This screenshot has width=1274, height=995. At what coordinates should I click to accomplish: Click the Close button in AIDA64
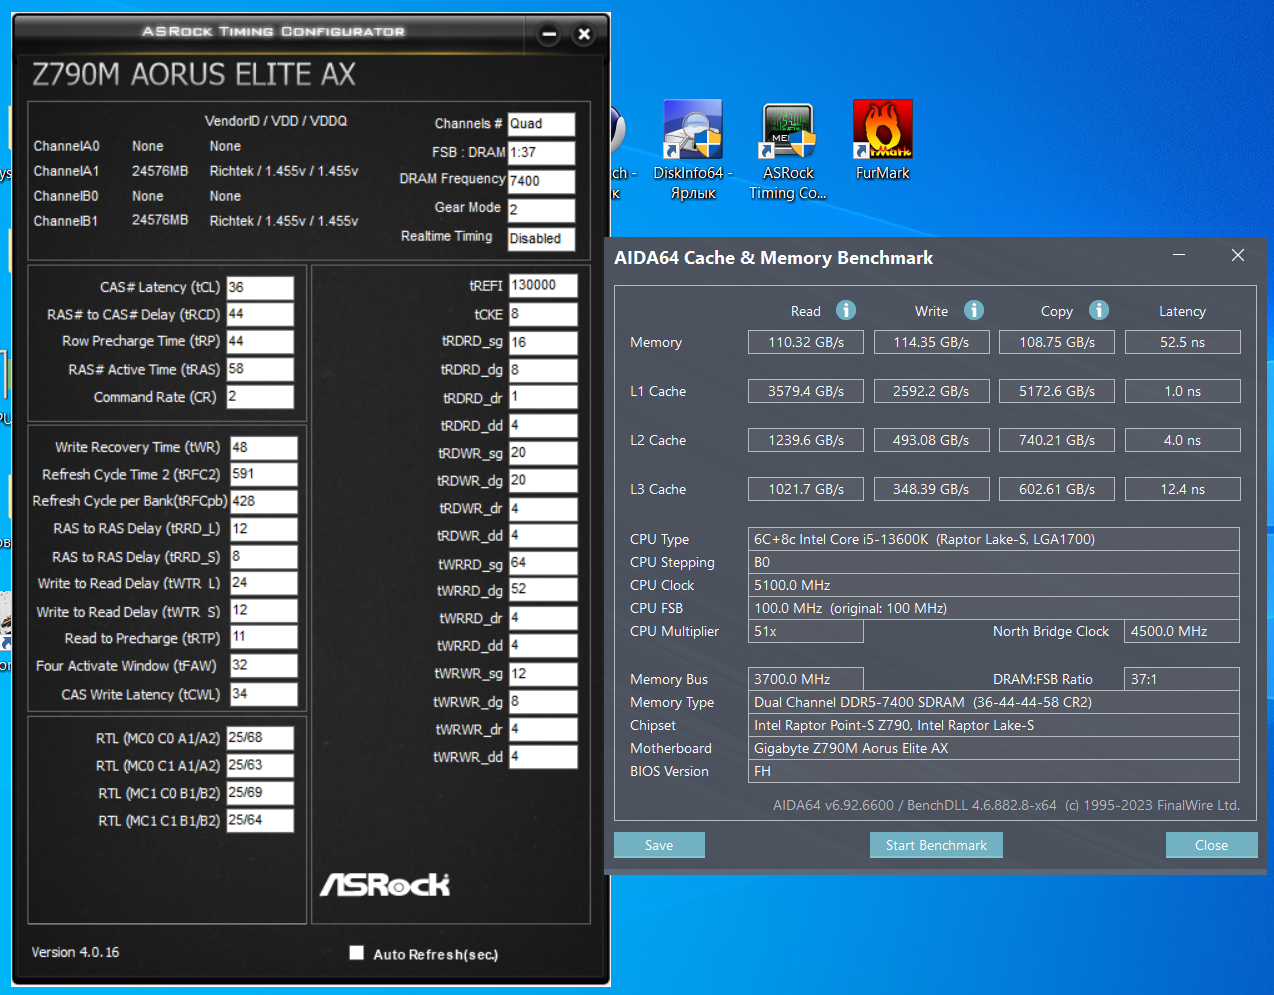coord(1211,845)
